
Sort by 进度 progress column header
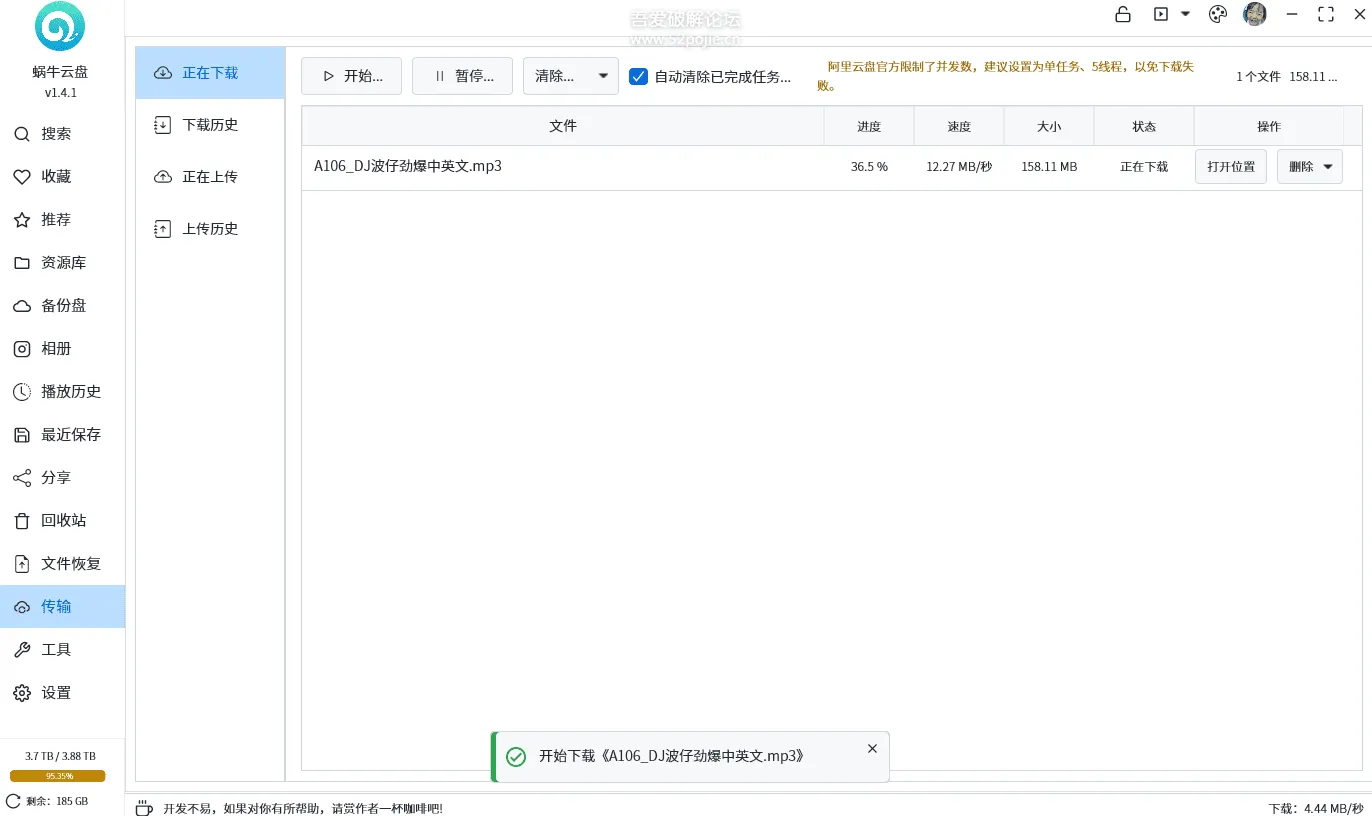(869, 127)
